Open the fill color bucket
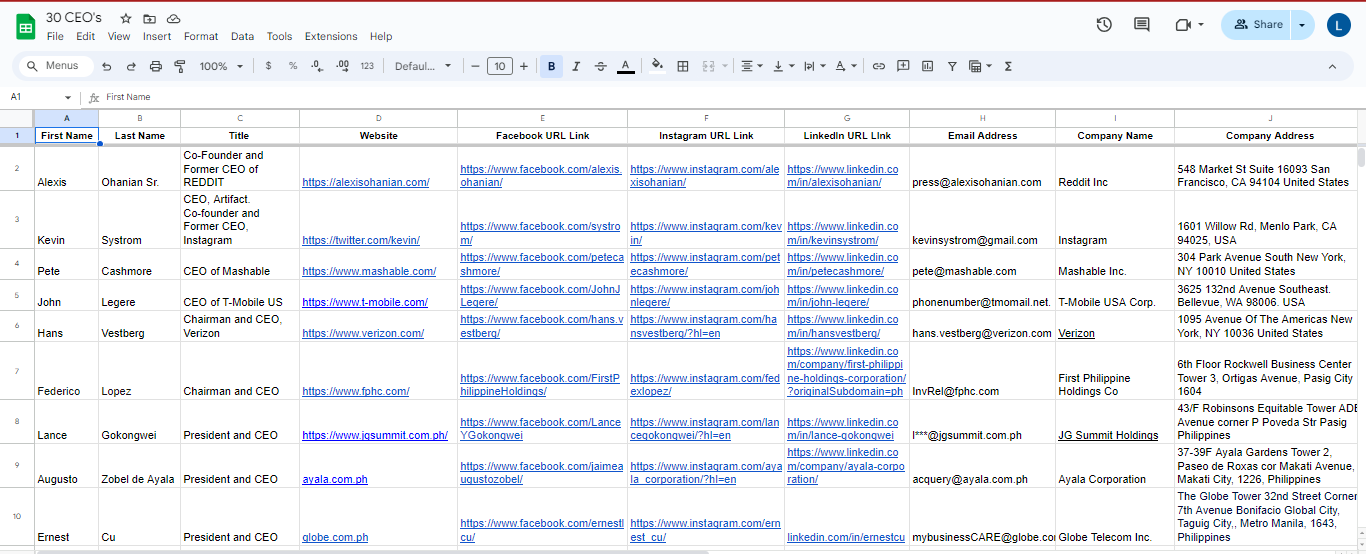Image resolution: width=1366 pixels, height=554 pixels. 657,66
